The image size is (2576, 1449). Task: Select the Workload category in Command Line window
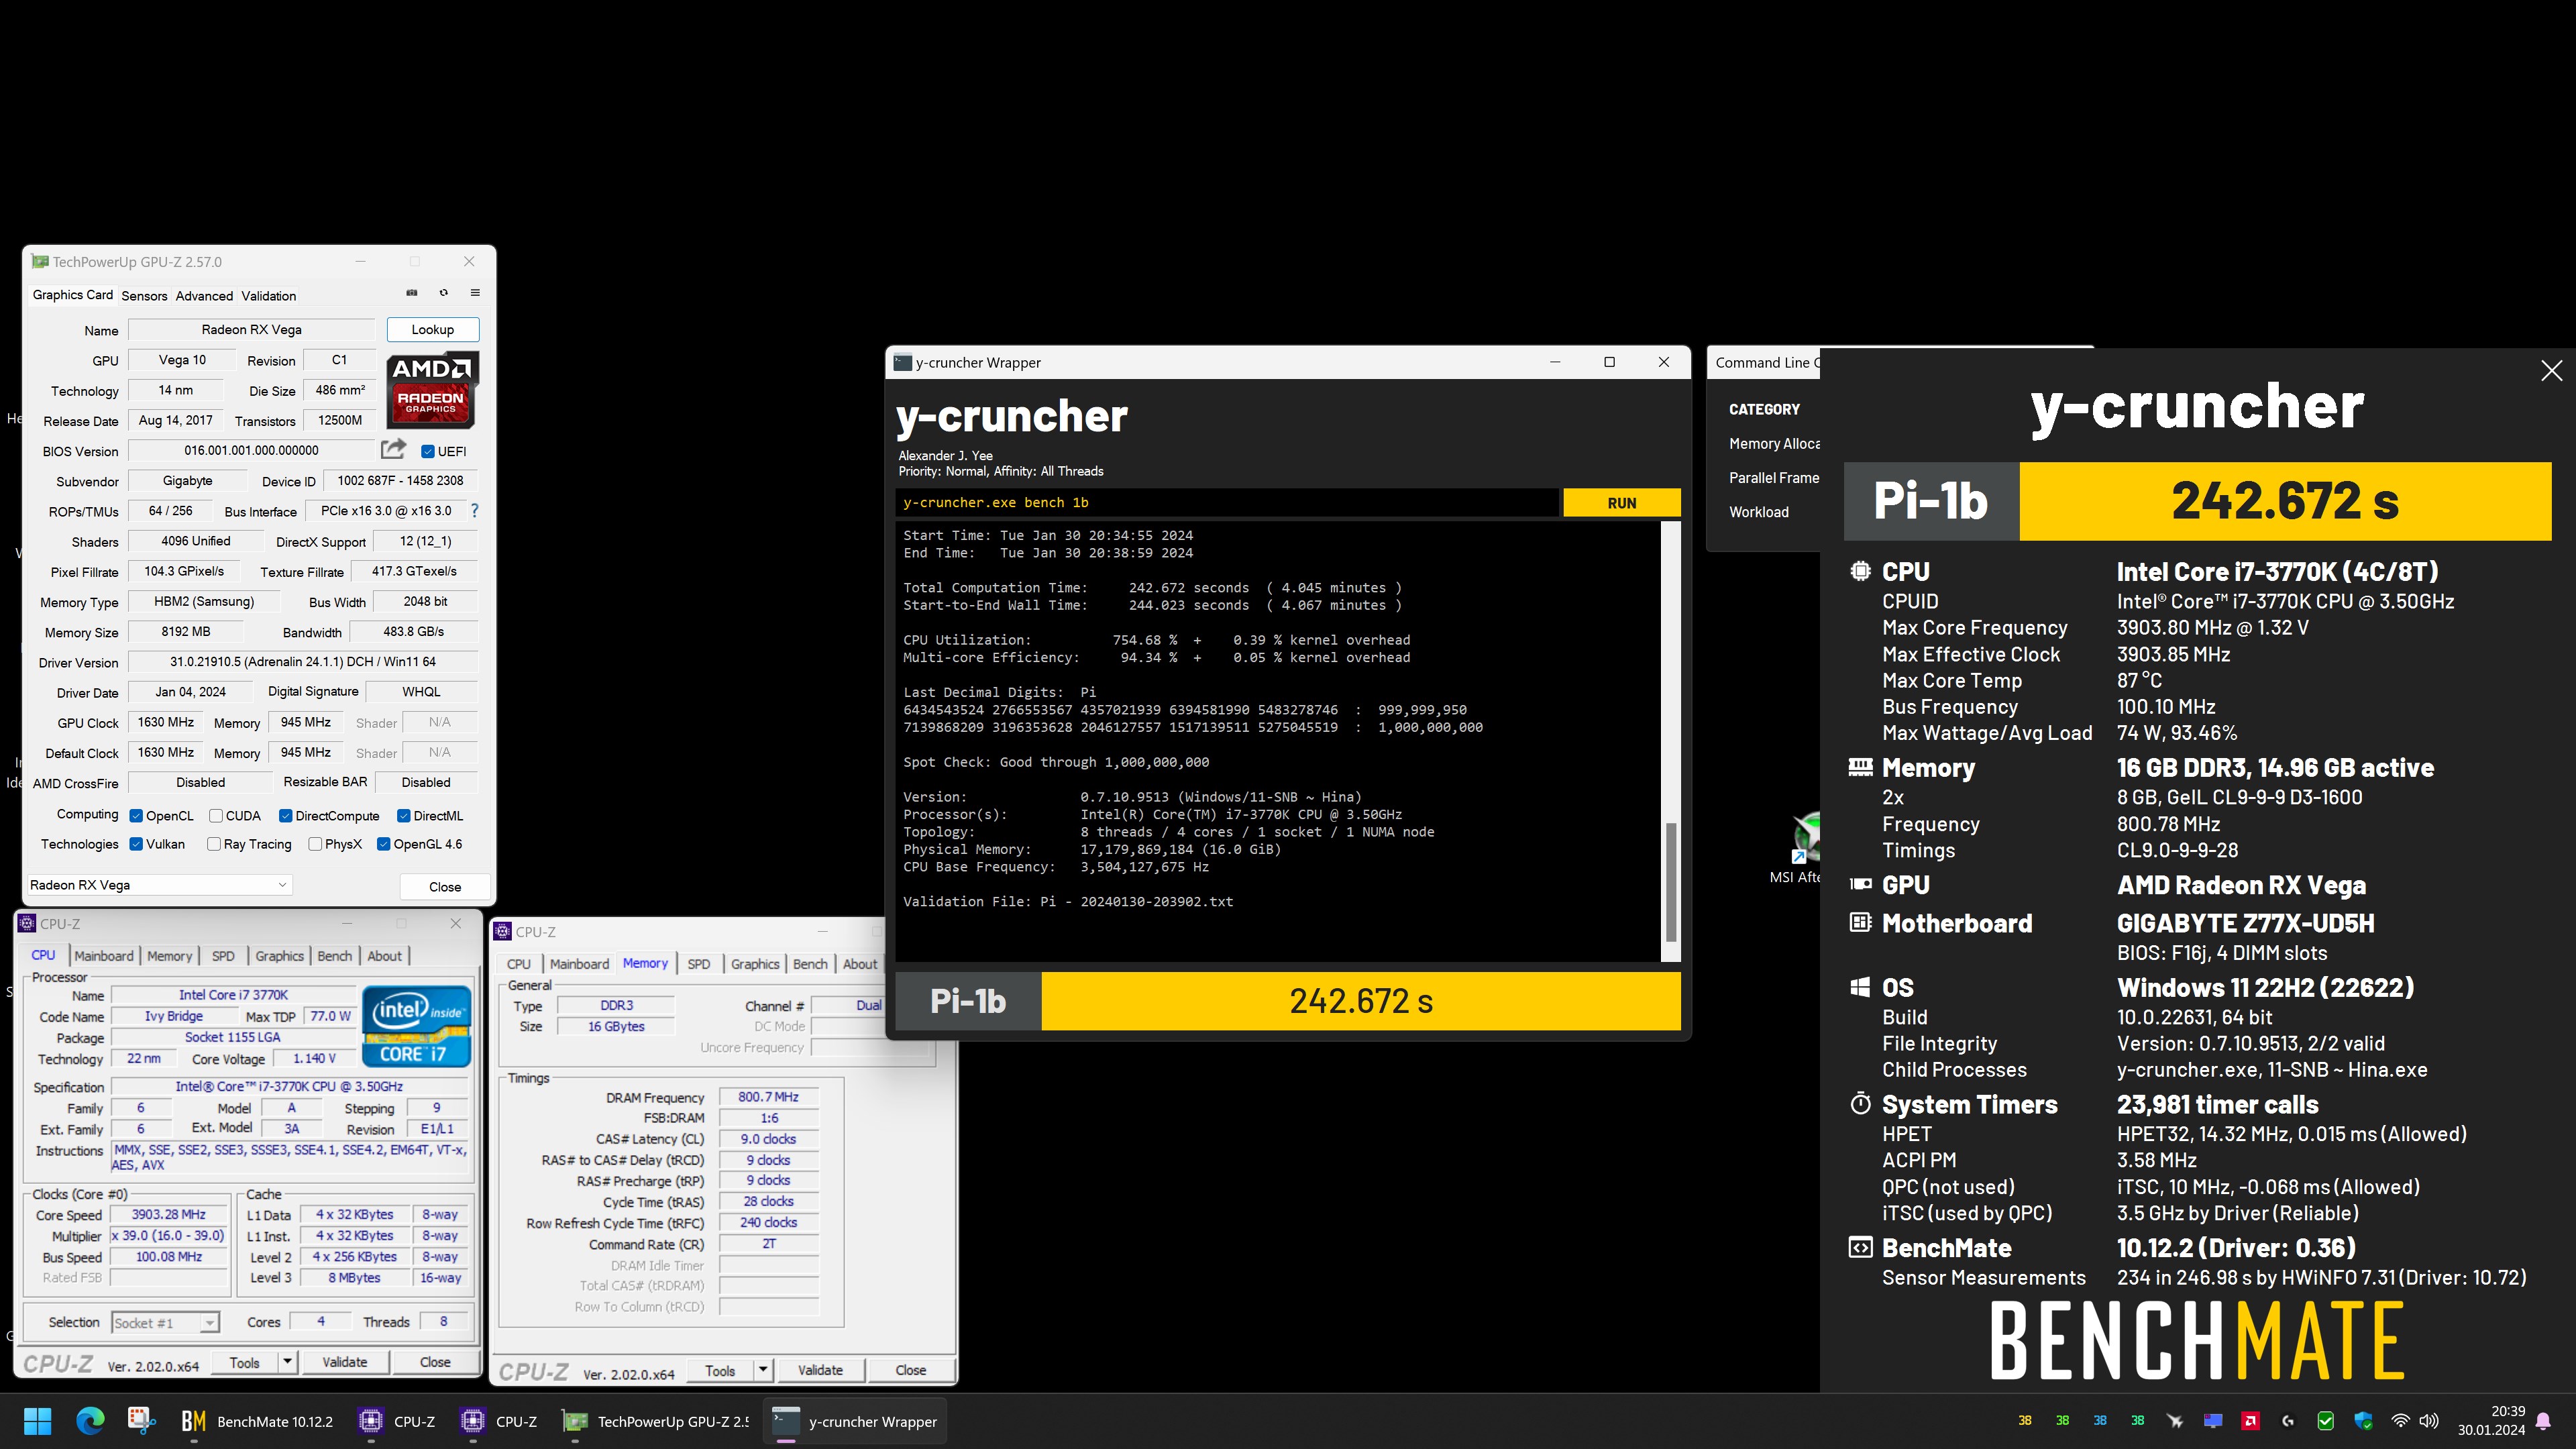1759,512
